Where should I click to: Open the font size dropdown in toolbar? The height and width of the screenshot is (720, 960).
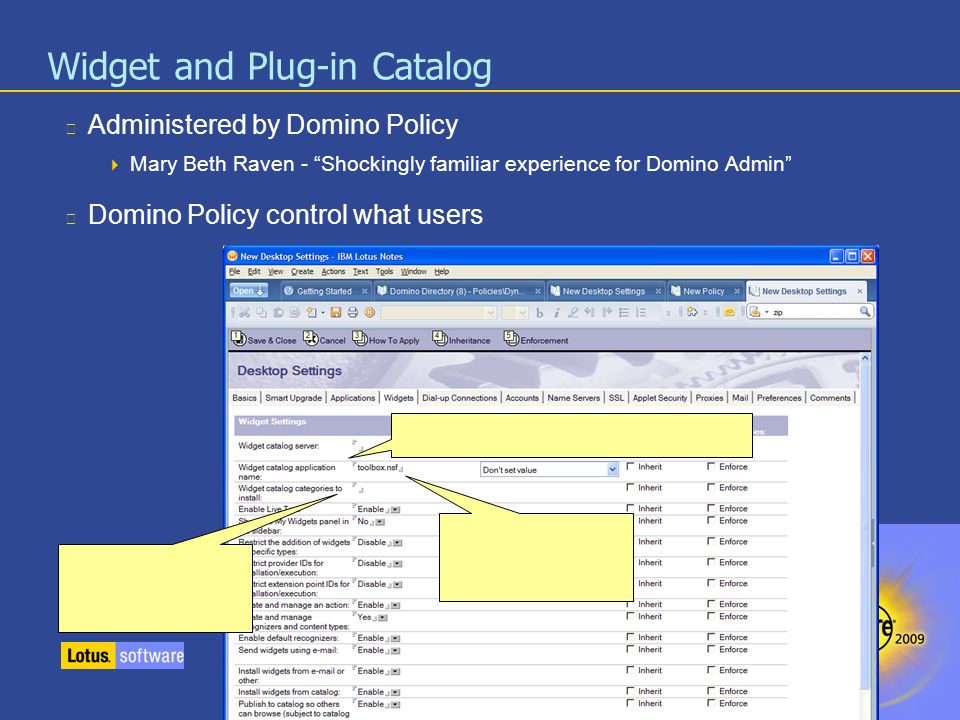(522, 313)
